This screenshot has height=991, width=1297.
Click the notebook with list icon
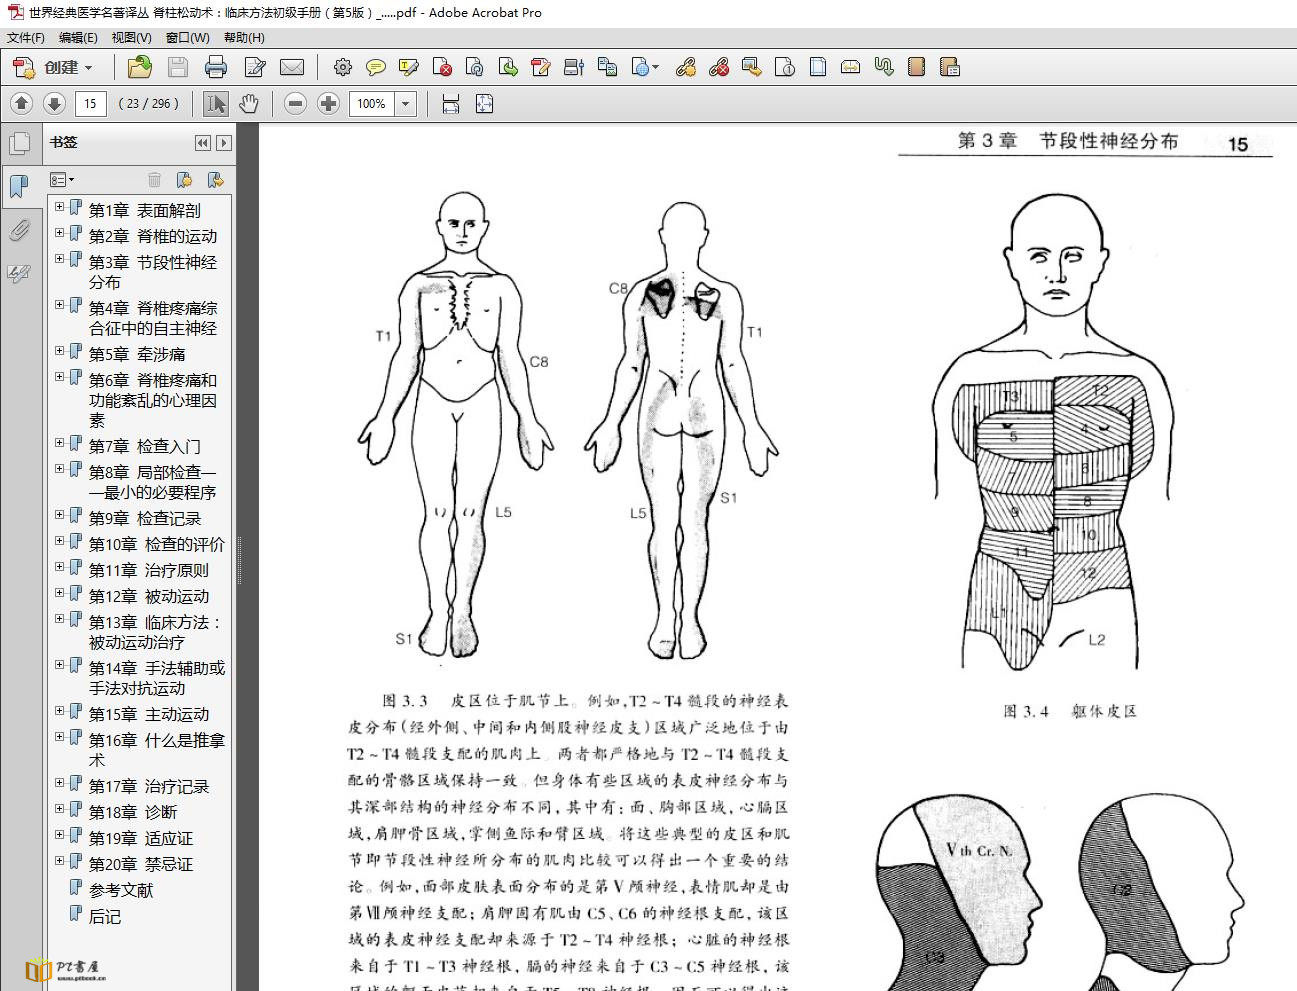[950, 68]
